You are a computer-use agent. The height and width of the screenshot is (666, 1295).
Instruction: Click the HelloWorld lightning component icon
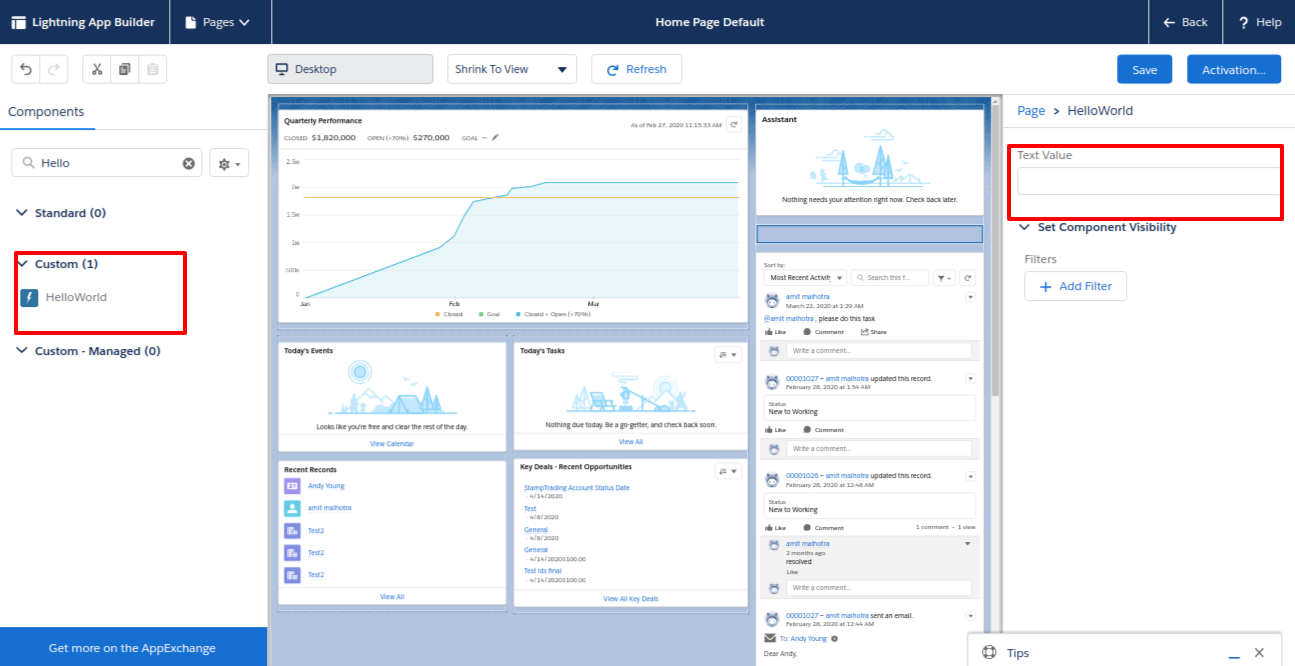(29, 297)
